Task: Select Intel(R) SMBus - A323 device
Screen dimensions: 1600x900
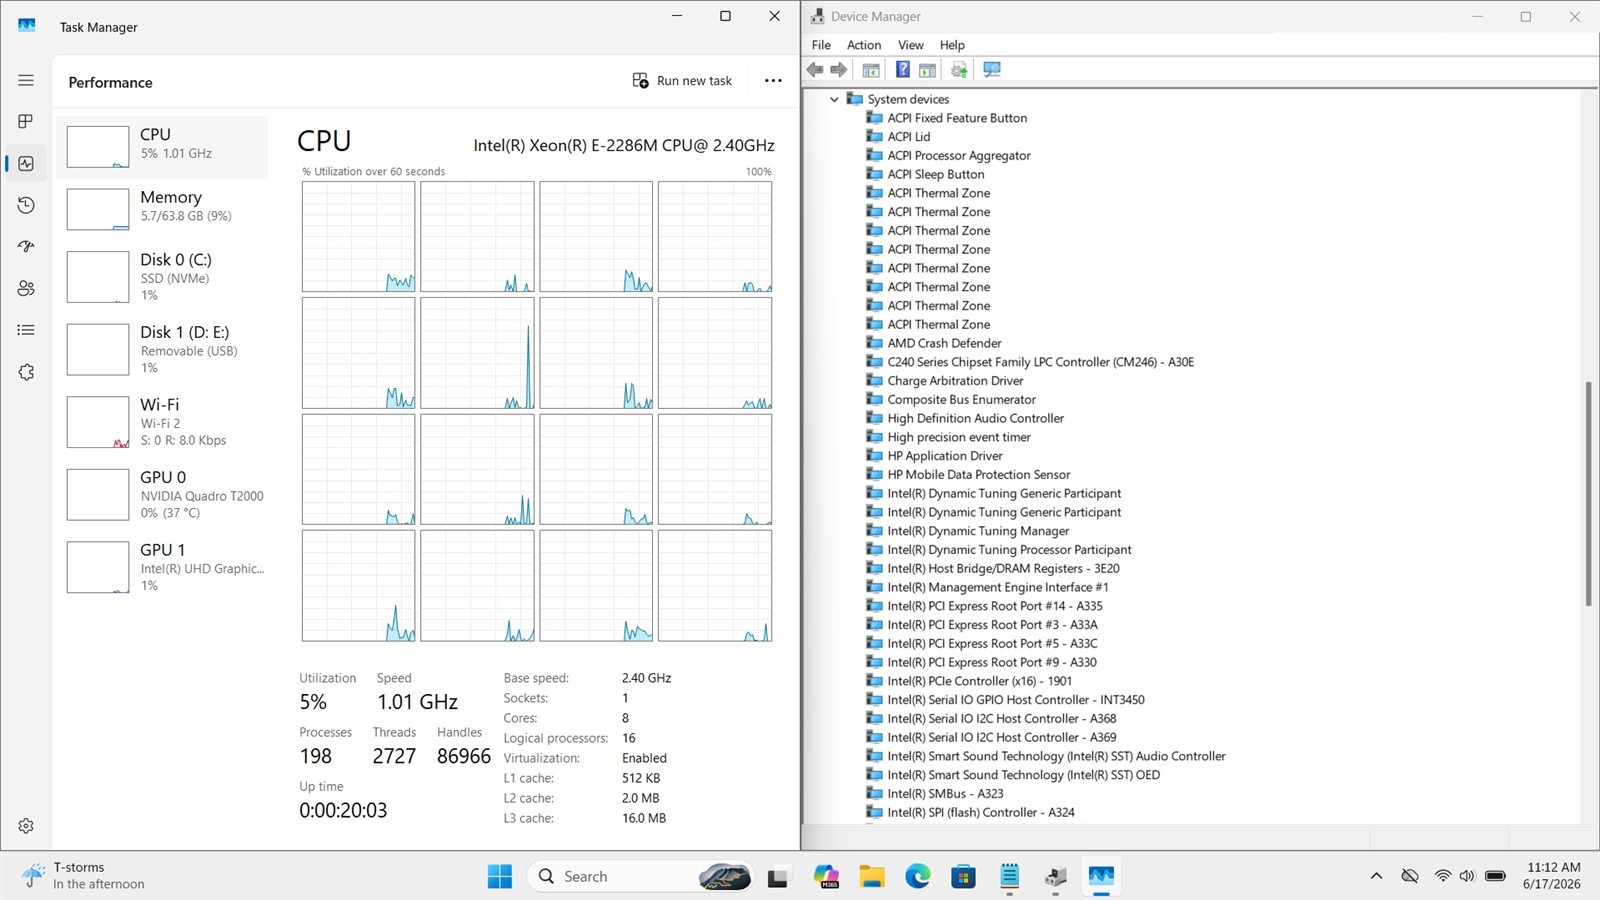Action: pyautogui.click(x=945, y=794)
